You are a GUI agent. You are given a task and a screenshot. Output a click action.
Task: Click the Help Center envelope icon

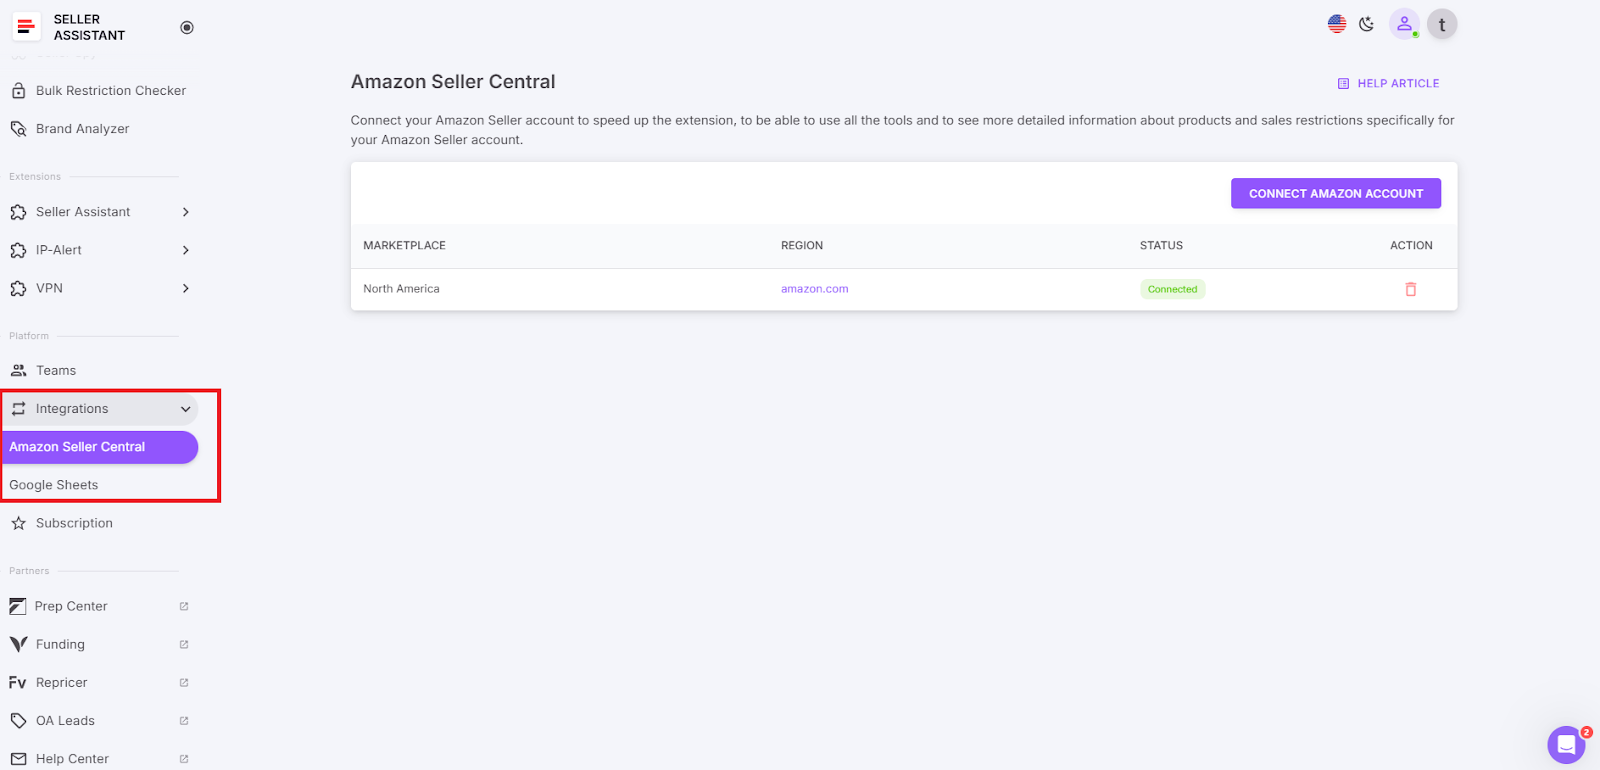pos(17,757)
